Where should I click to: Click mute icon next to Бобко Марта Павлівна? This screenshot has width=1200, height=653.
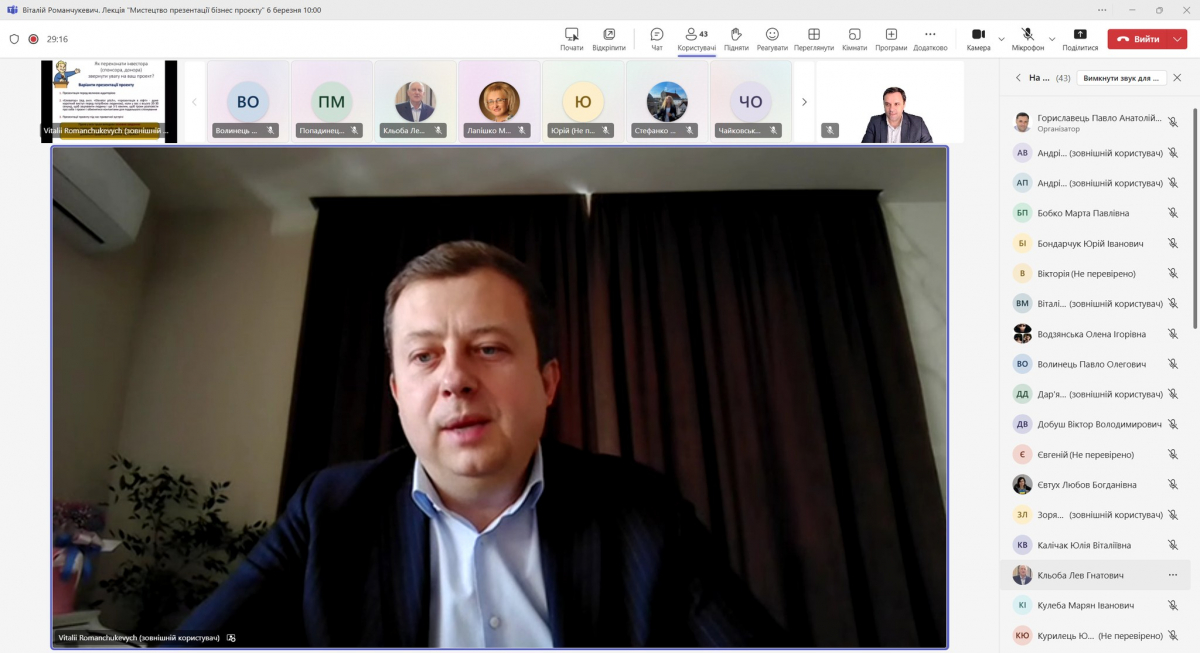click(x=1173, y=213)
